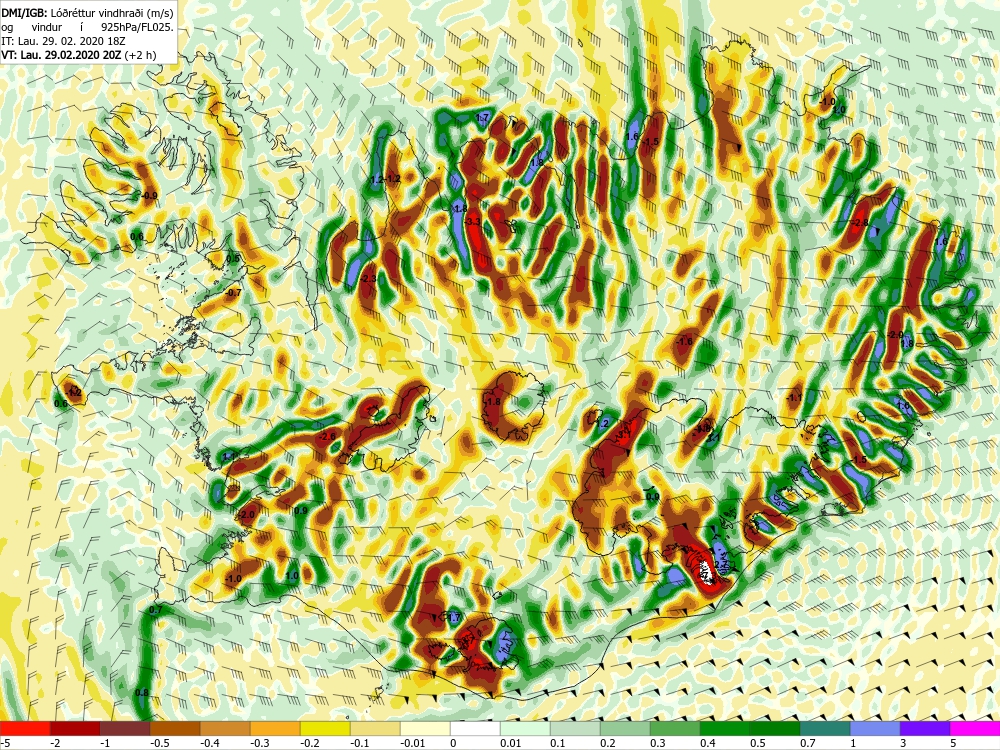The height and width of the screenshot is (750, 1000).
Task: Click the map title 'Lóðréttur vindhraði (m/s)'
Action: tap(110, 13)
